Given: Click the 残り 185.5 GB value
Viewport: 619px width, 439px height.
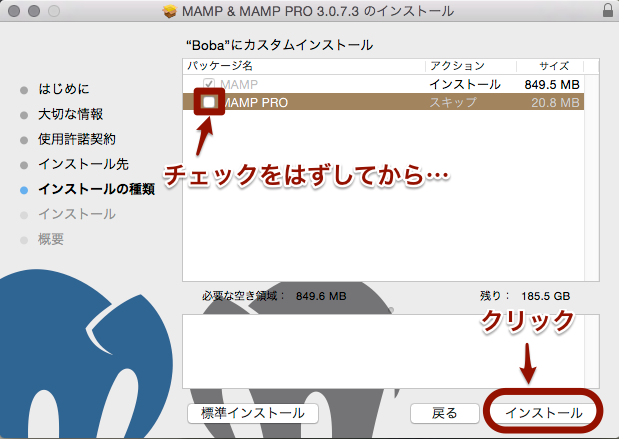Looking at the screenshot, I should pyautogui.click(x=545, y=296).
